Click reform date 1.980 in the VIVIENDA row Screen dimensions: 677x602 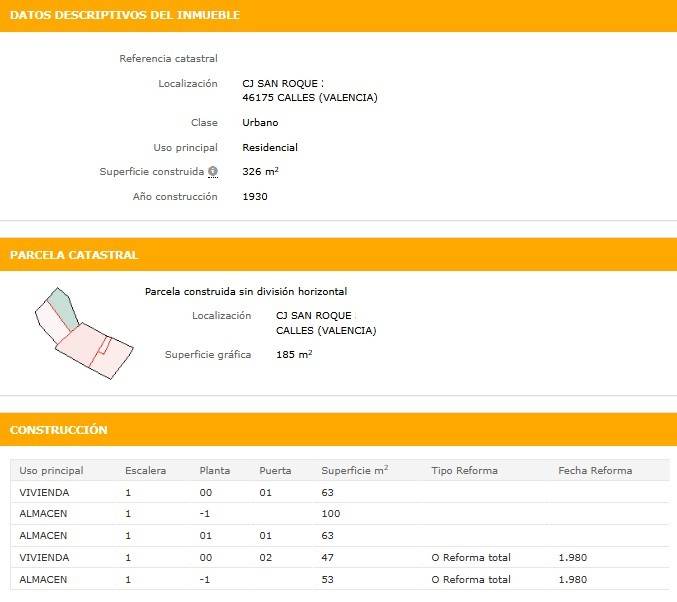[x=573, y=558]
